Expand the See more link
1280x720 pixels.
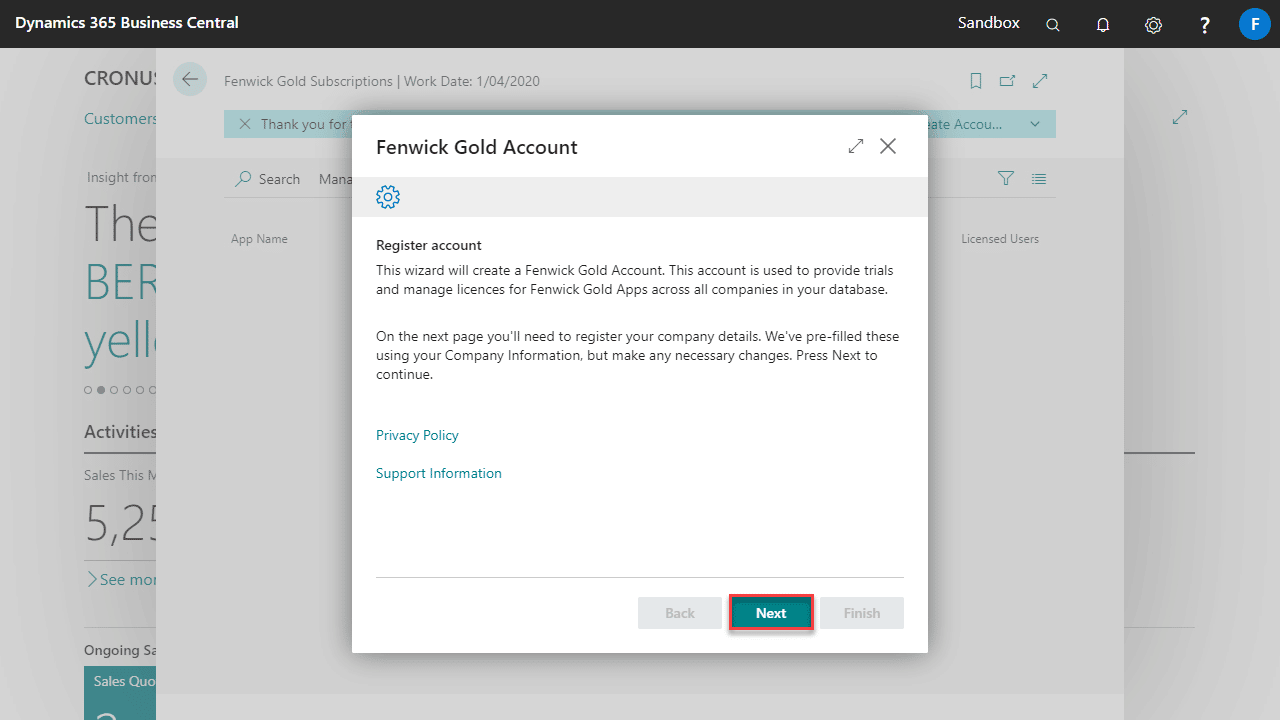(x=122, y=580)
